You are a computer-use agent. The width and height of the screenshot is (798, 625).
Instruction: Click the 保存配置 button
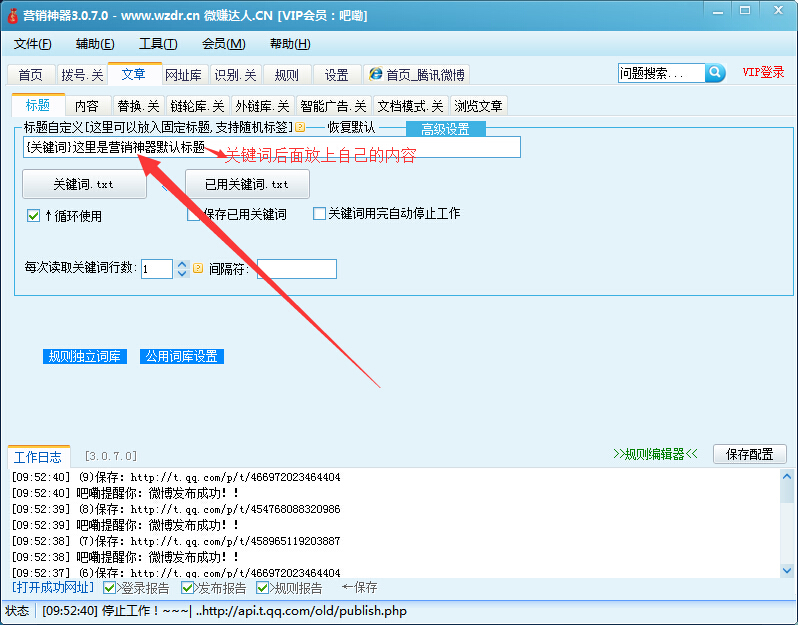pos(750,454)
